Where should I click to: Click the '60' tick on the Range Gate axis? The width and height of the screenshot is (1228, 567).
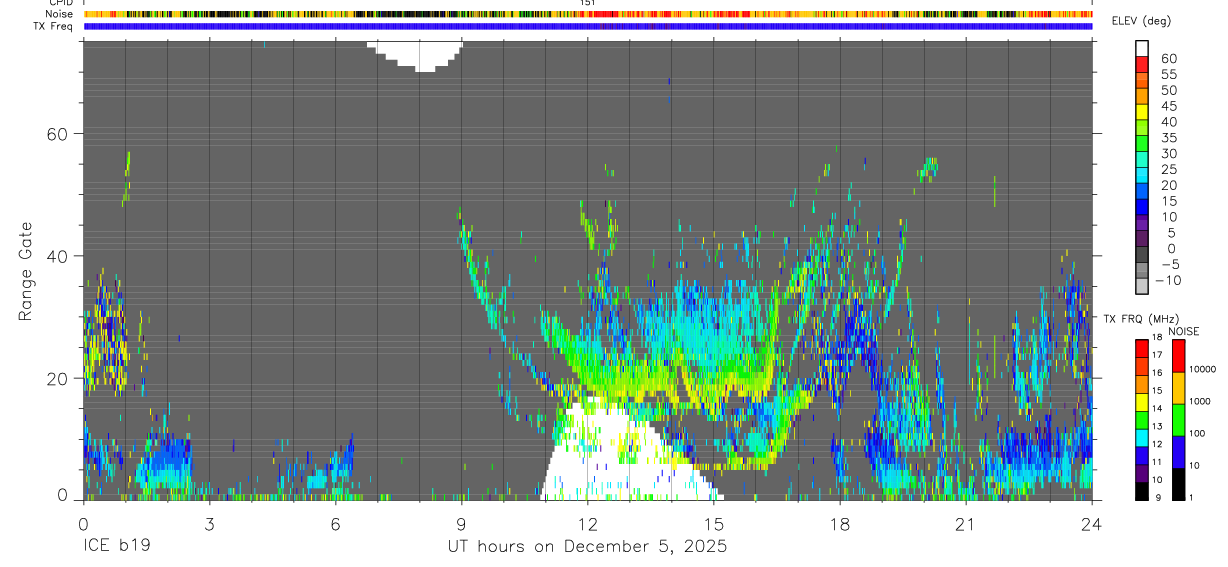(55, 134)
